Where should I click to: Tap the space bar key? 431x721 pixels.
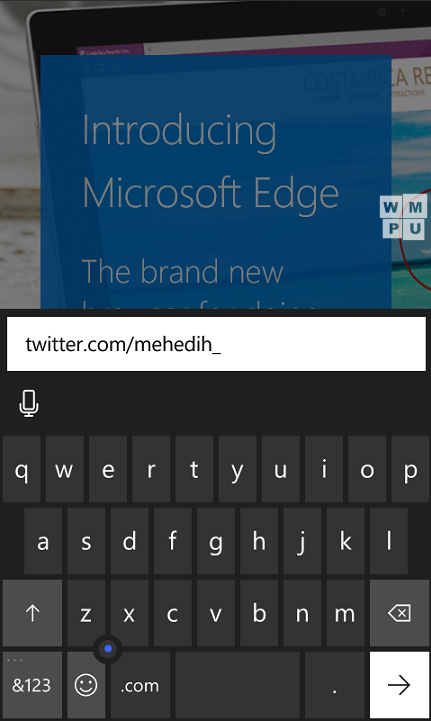[237, 685]
